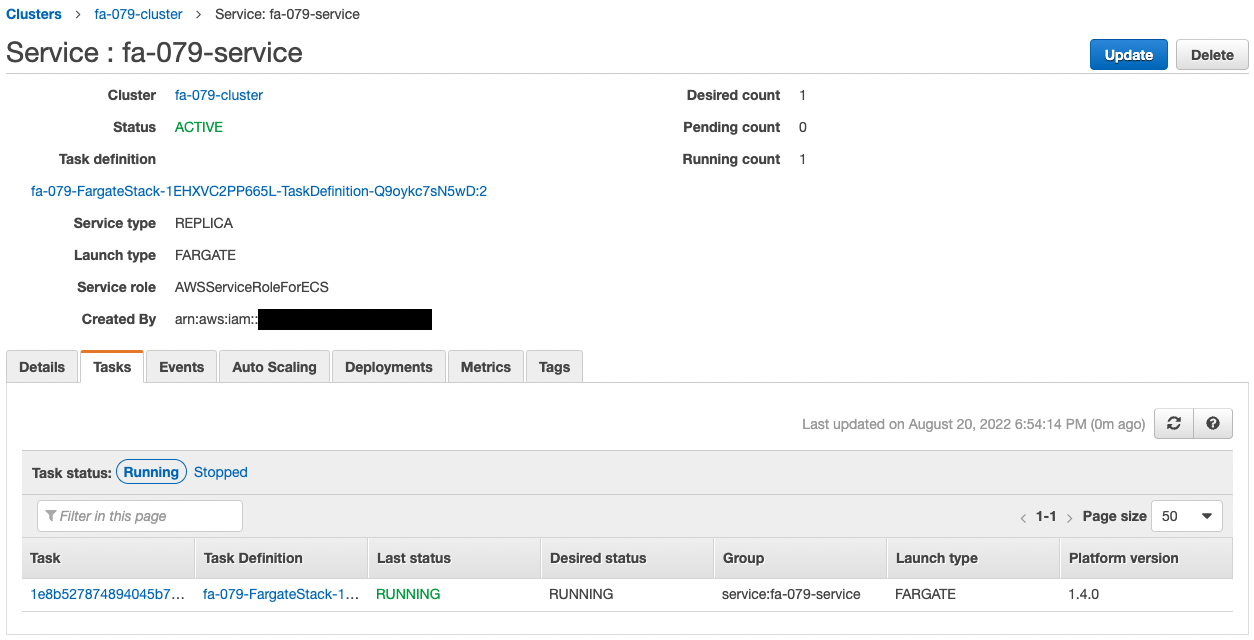
Task: Click the Update button
Action: pos(1128,54)
